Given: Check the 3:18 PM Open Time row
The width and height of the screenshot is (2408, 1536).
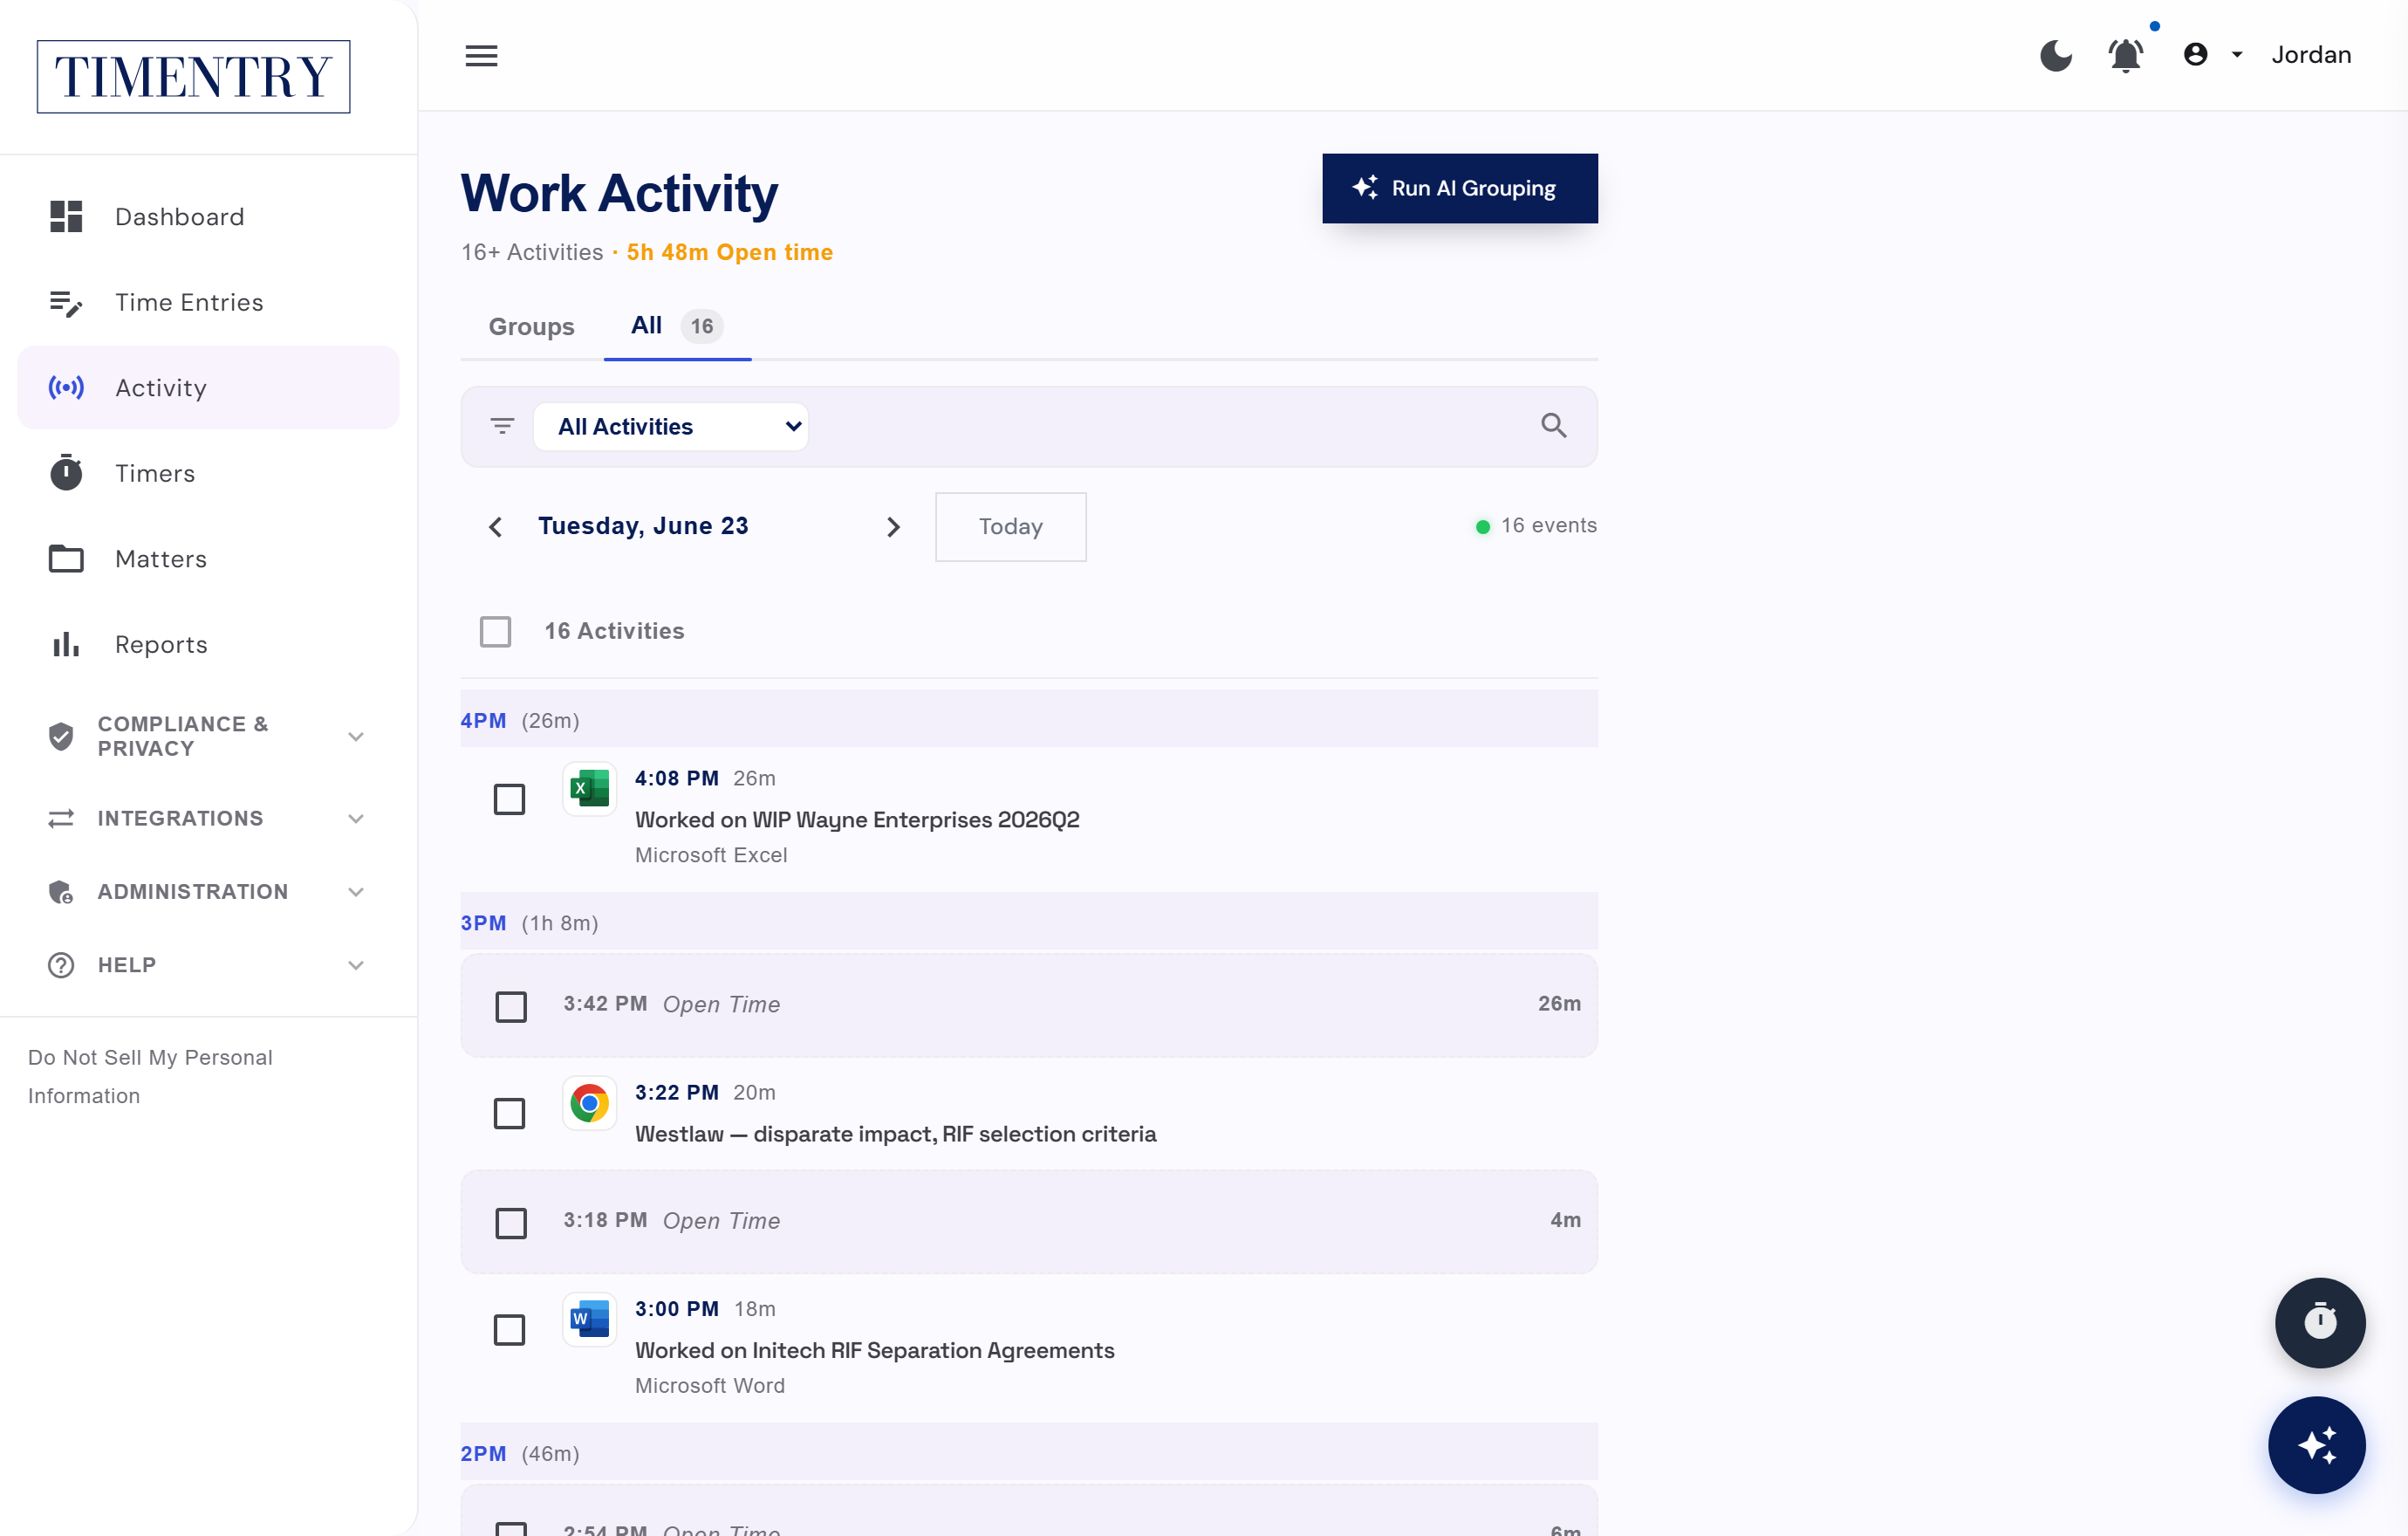Looking at the screenshot, I should coord(511,1223).
